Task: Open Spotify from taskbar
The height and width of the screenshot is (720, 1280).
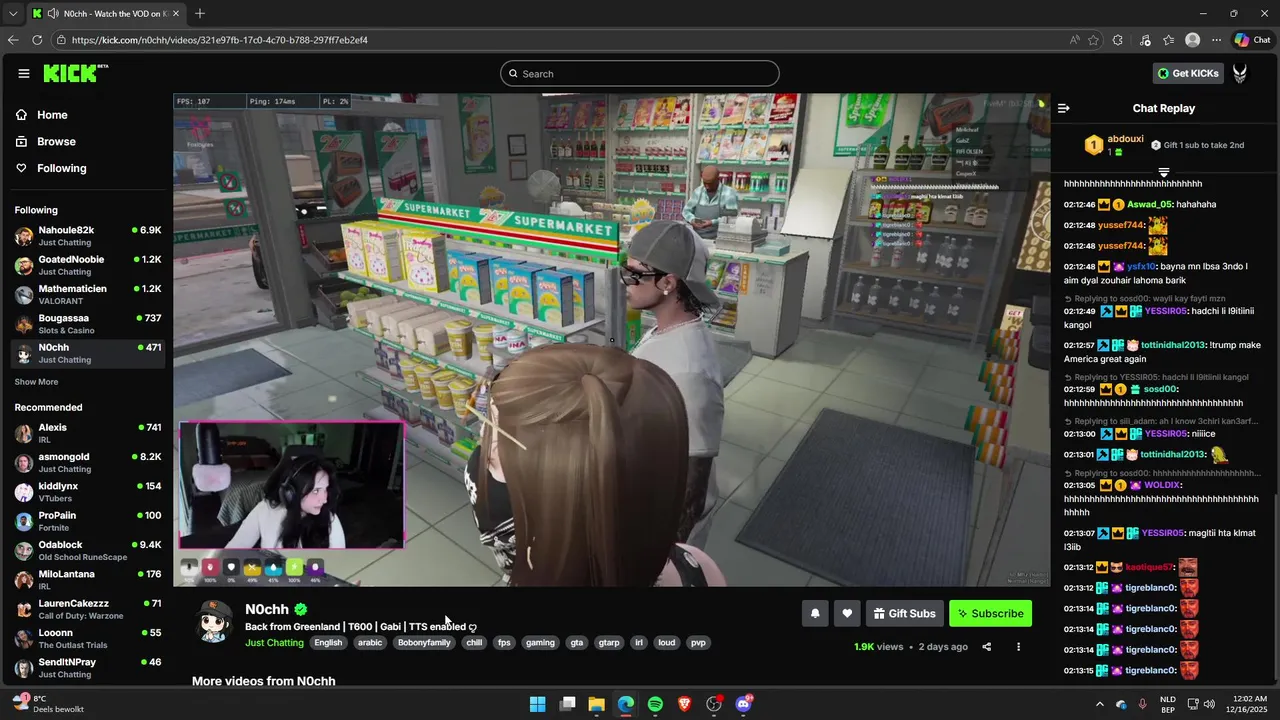Action: [x=655, y=704]
